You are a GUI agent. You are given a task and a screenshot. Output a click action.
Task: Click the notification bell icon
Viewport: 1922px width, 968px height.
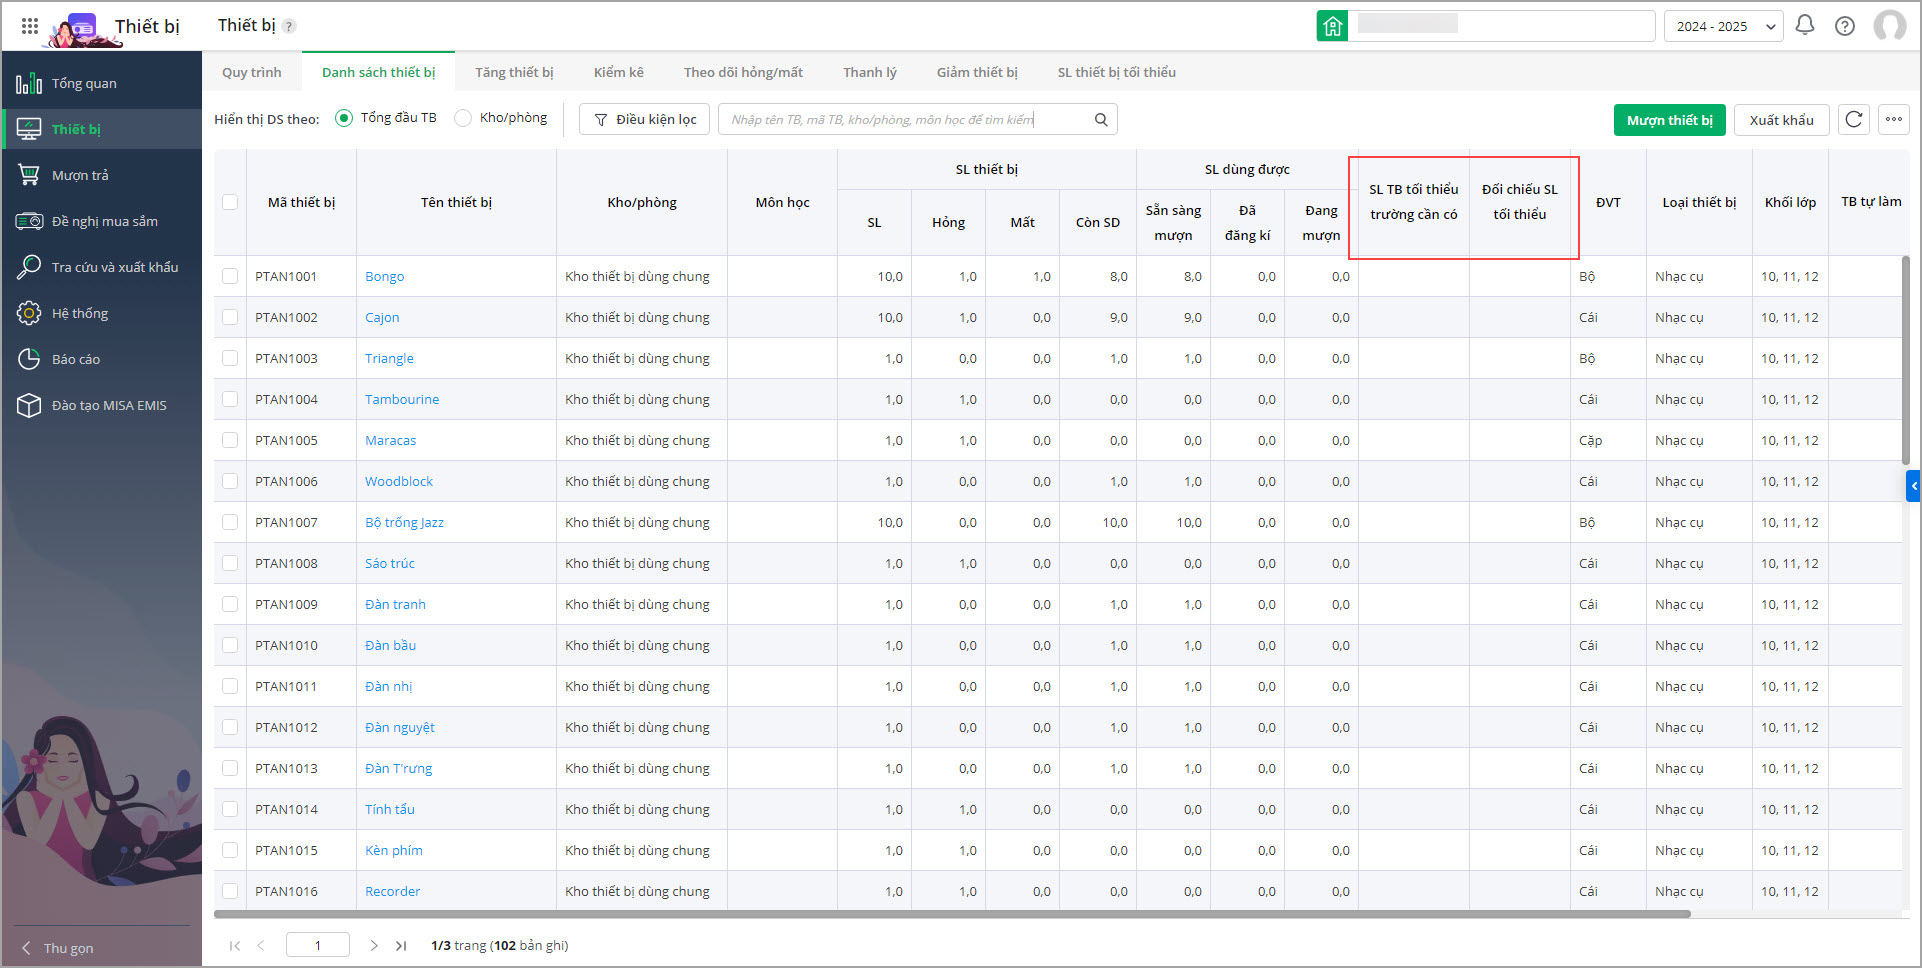click(1804, 26)
